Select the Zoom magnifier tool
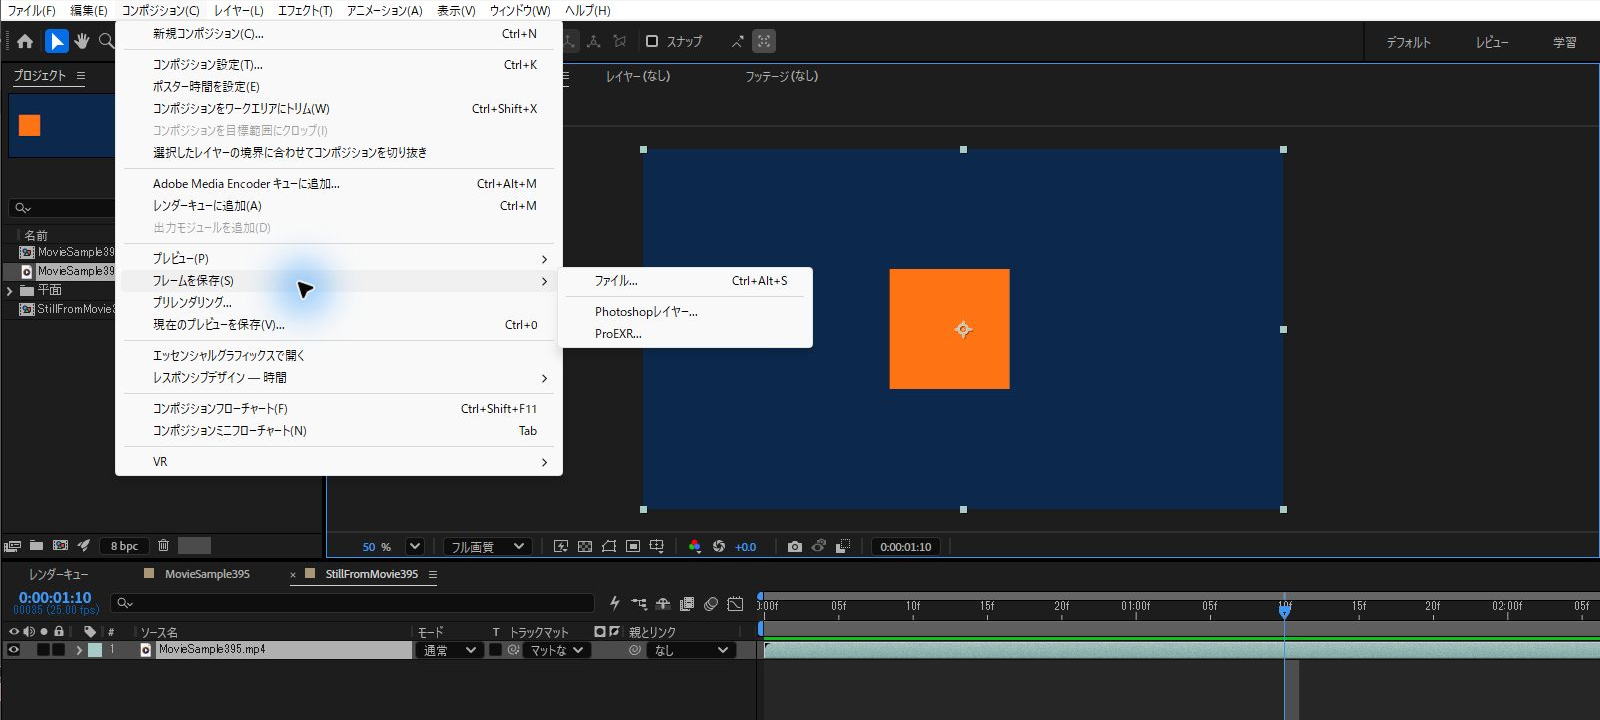This screenshot has width=1600, height=720. [106, 41]
